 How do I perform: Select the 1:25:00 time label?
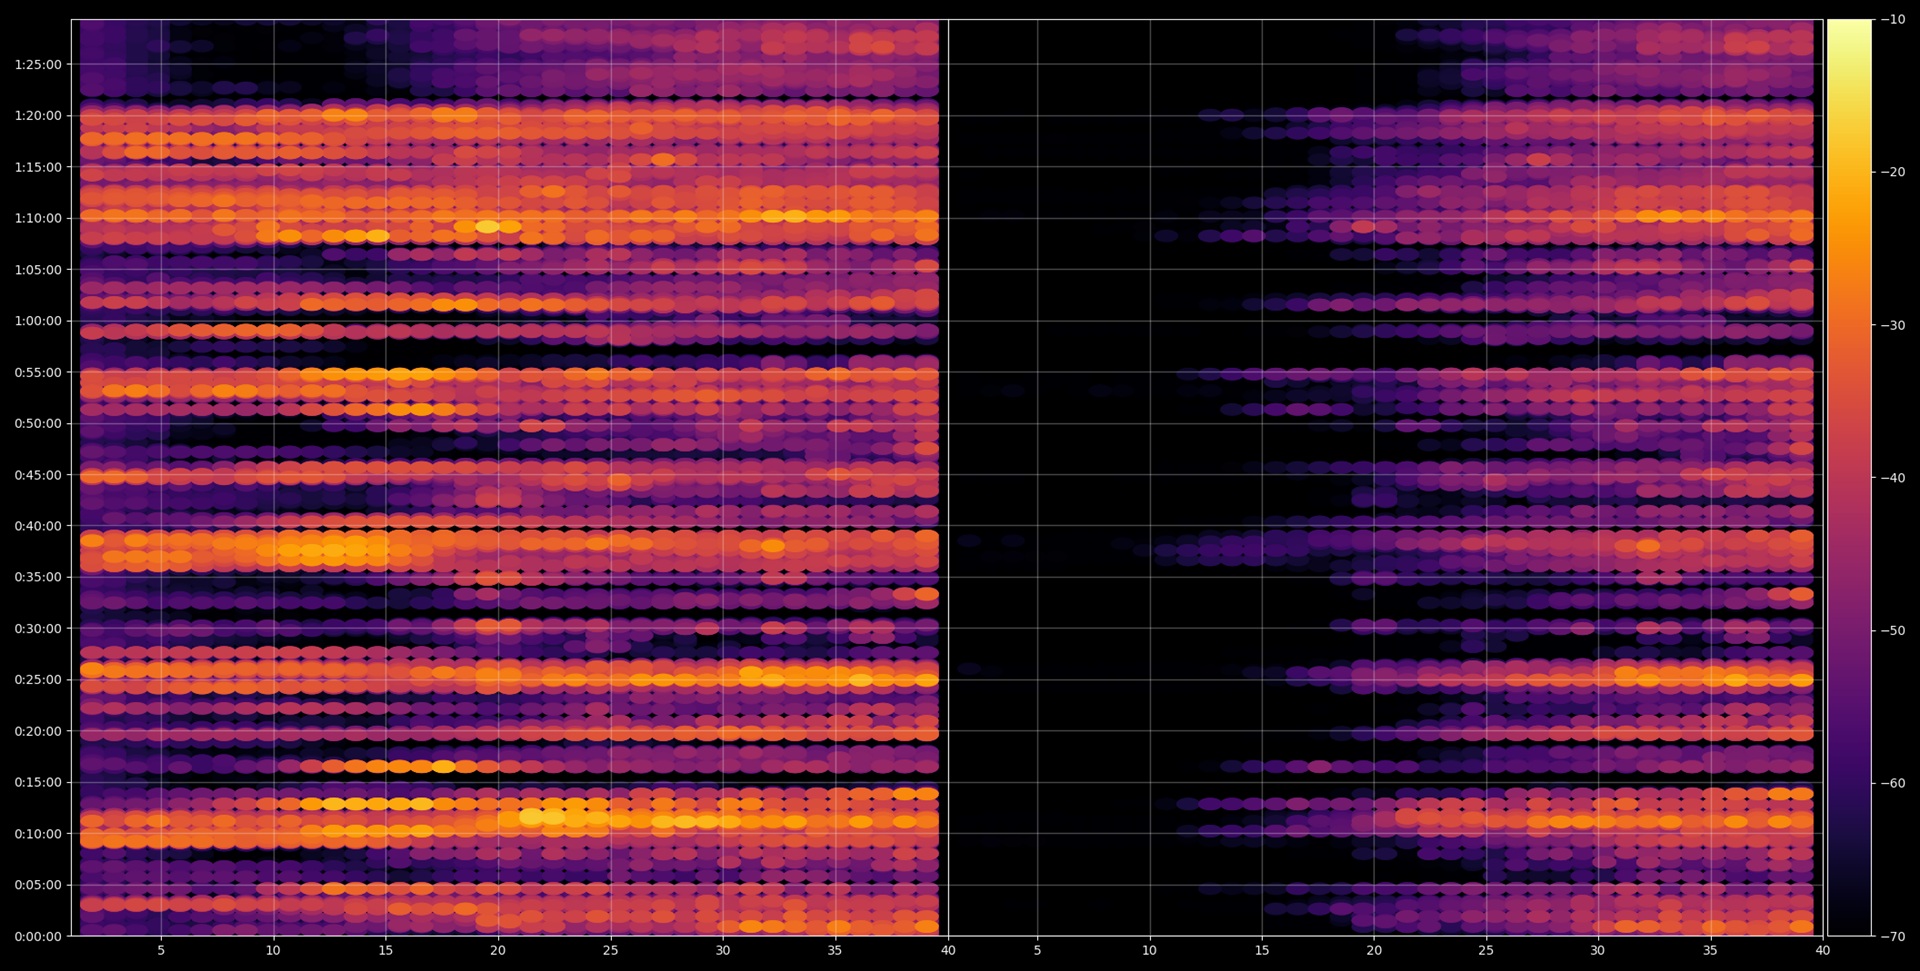[x=38, y=64]
